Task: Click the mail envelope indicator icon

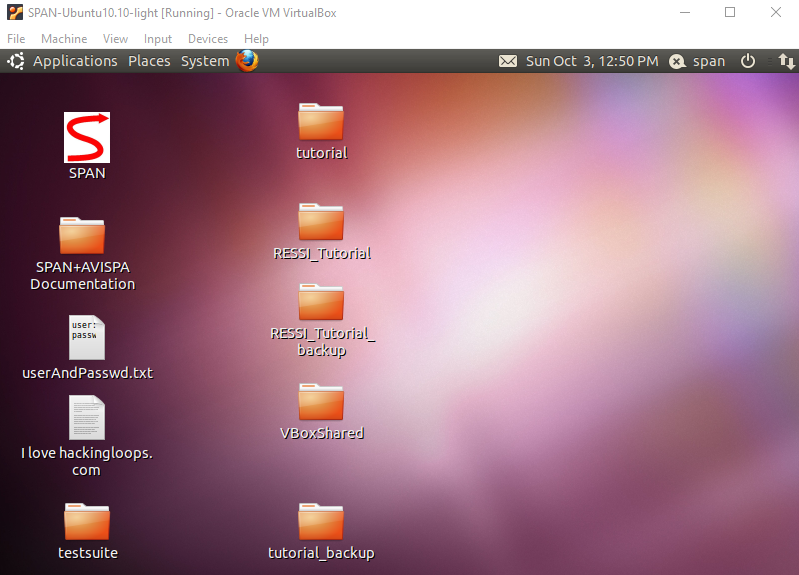Action: click(508, 61)
